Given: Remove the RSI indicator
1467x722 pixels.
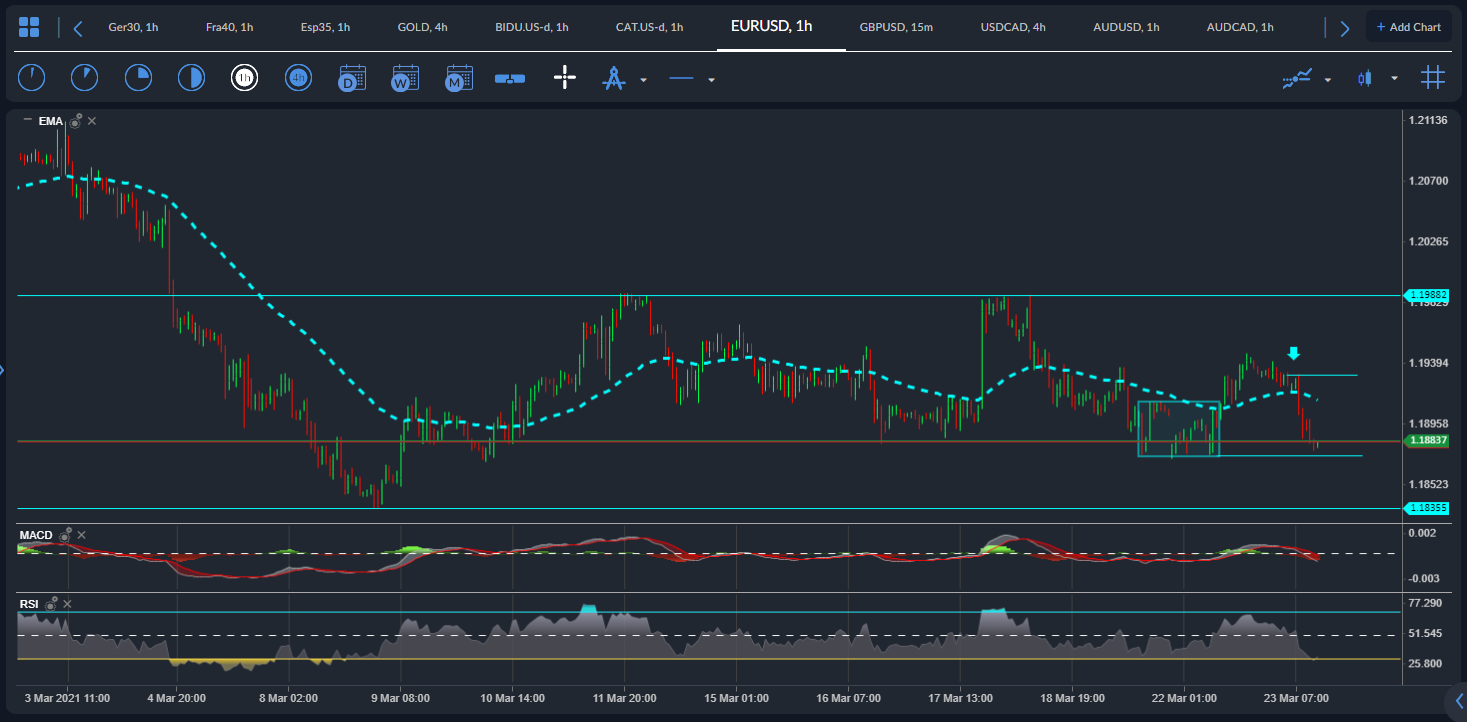Looking at the screenshot, I should click(x=65, y=604).
